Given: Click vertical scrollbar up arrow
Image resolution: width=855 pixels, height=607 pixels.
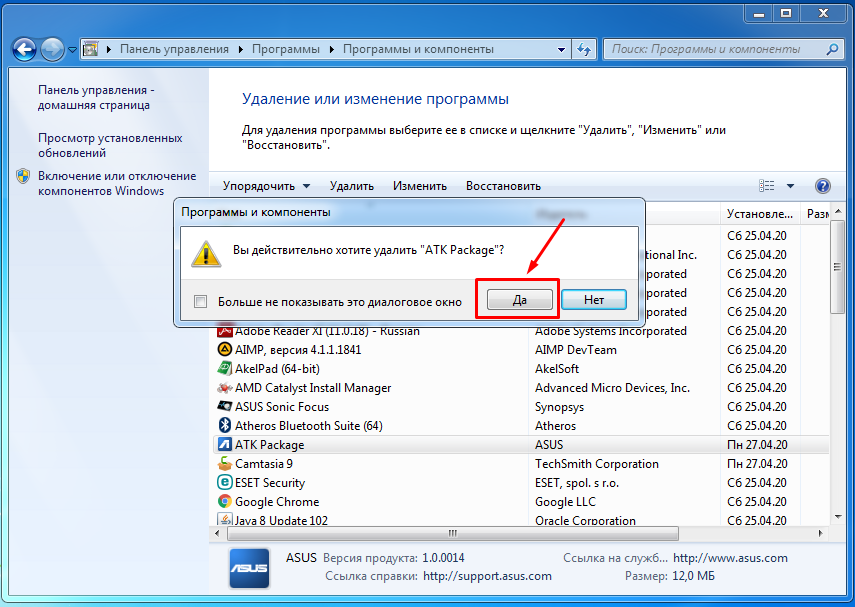Looking at the screenshot, I should pyautogui.click(x=838, y=212).
